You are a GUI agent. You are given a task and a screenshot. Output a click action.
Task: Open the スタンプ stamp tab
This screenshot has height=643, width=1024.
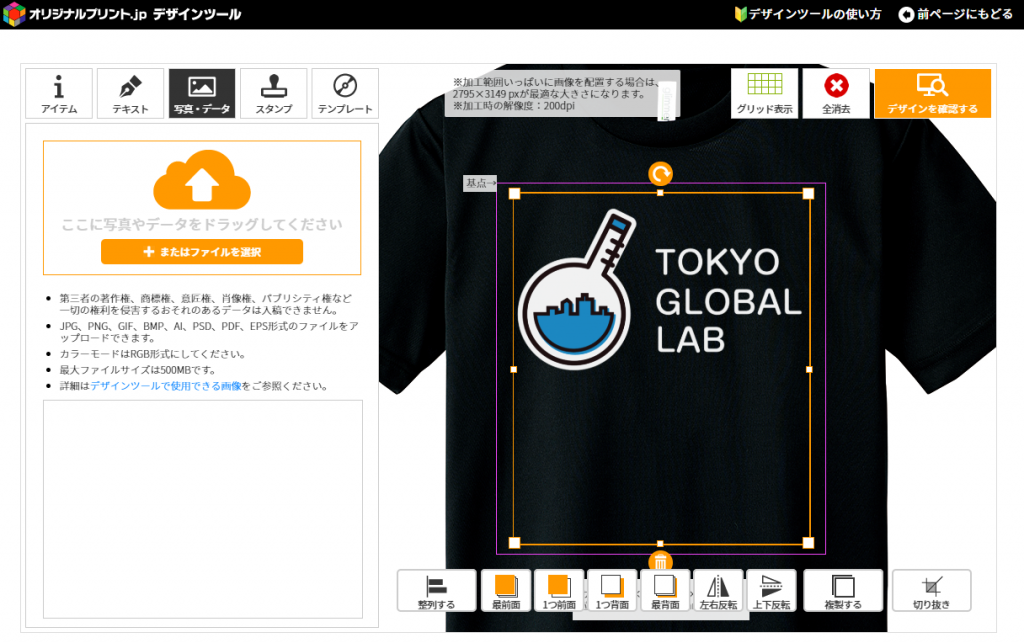274,93
